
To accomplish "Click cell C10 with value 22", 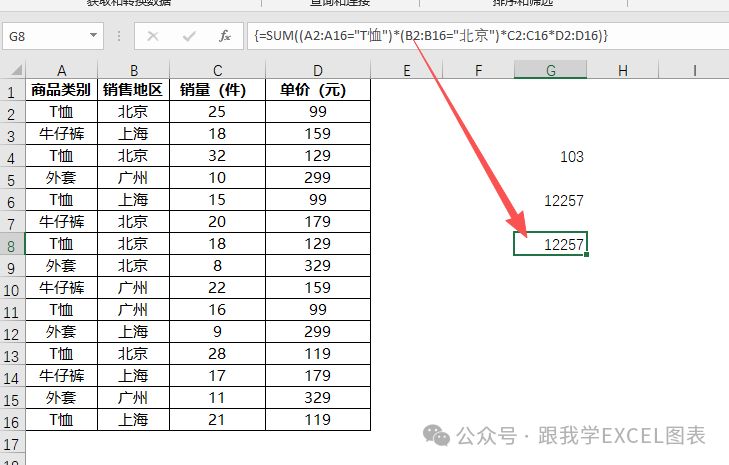I will (x=218, y=288).
